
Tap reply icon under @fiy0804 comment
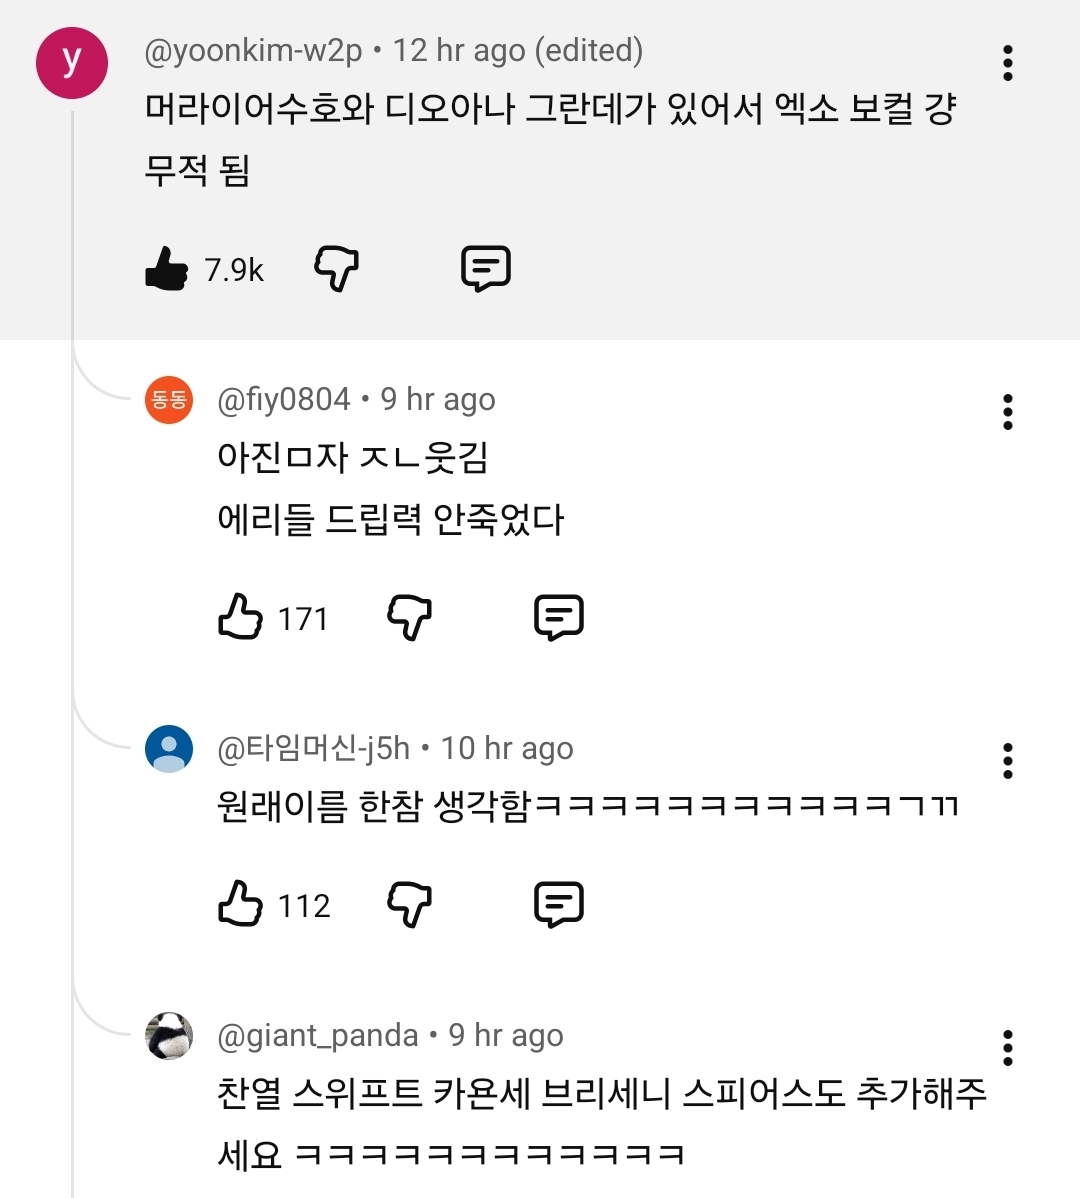[559, 617]
